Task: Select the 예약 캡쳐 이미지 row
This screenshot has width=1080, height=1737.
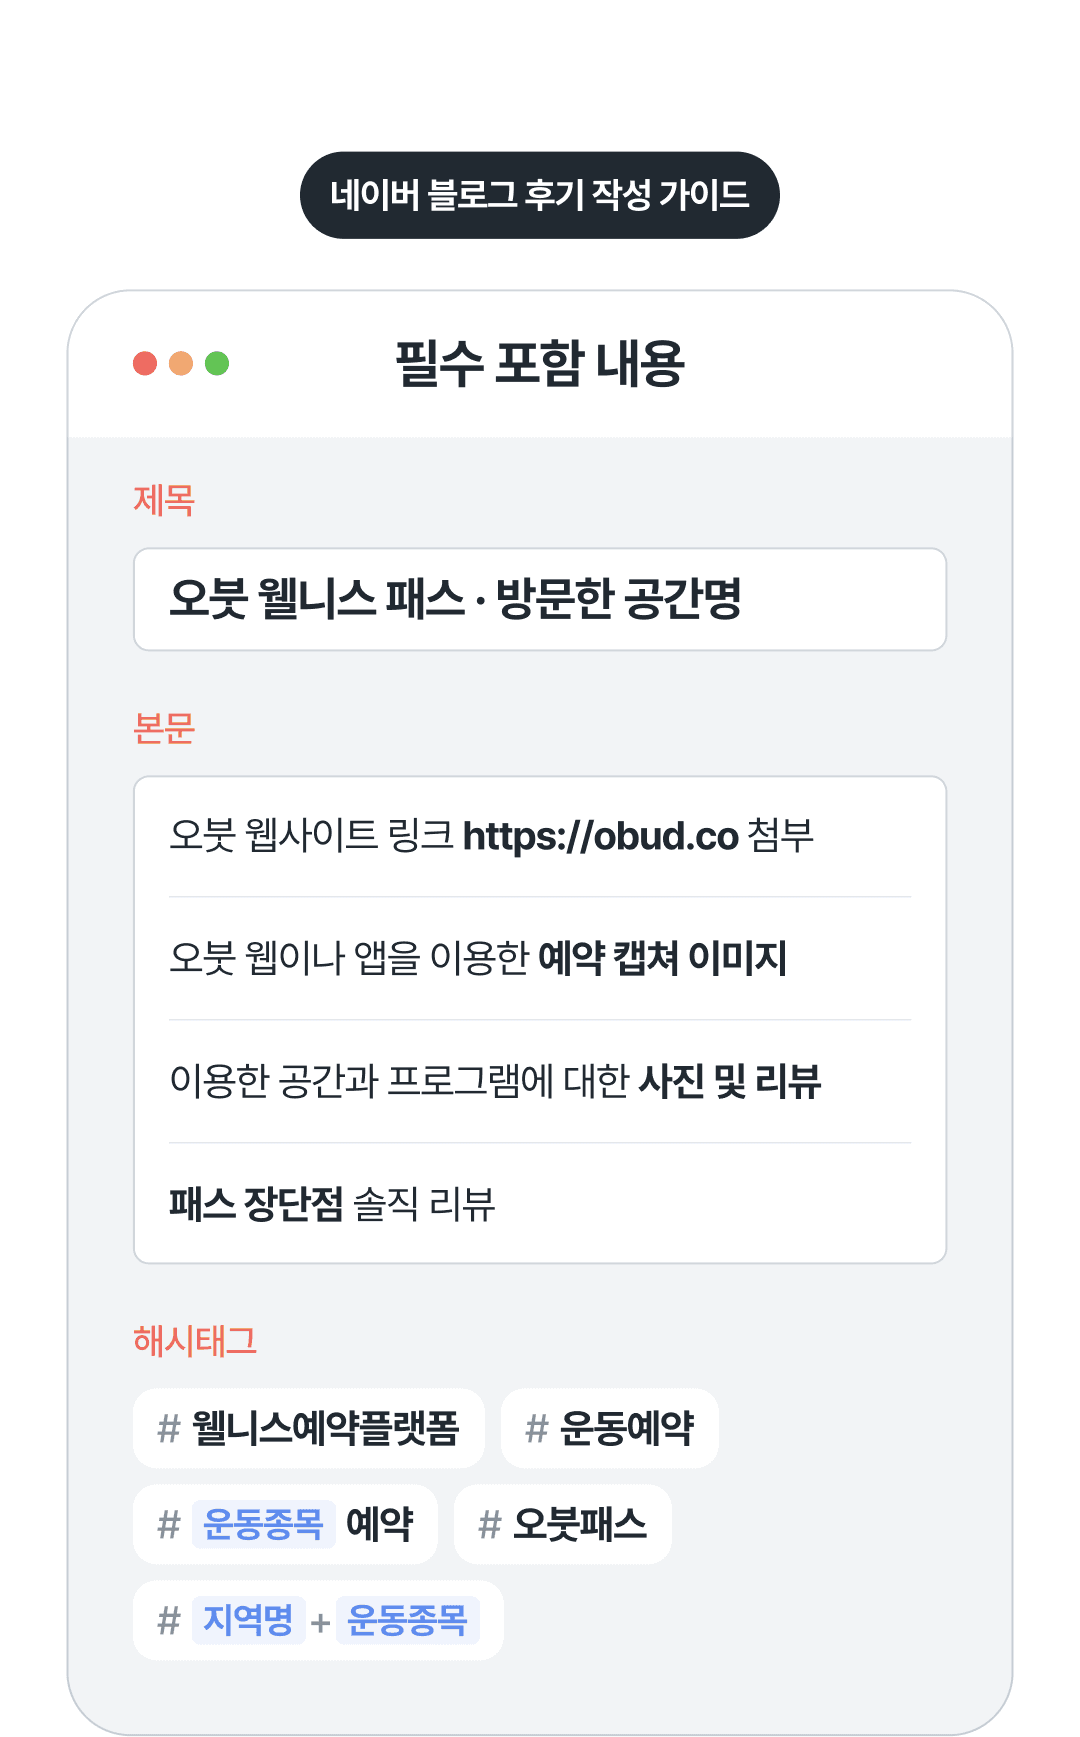Action: click(540, 958)
